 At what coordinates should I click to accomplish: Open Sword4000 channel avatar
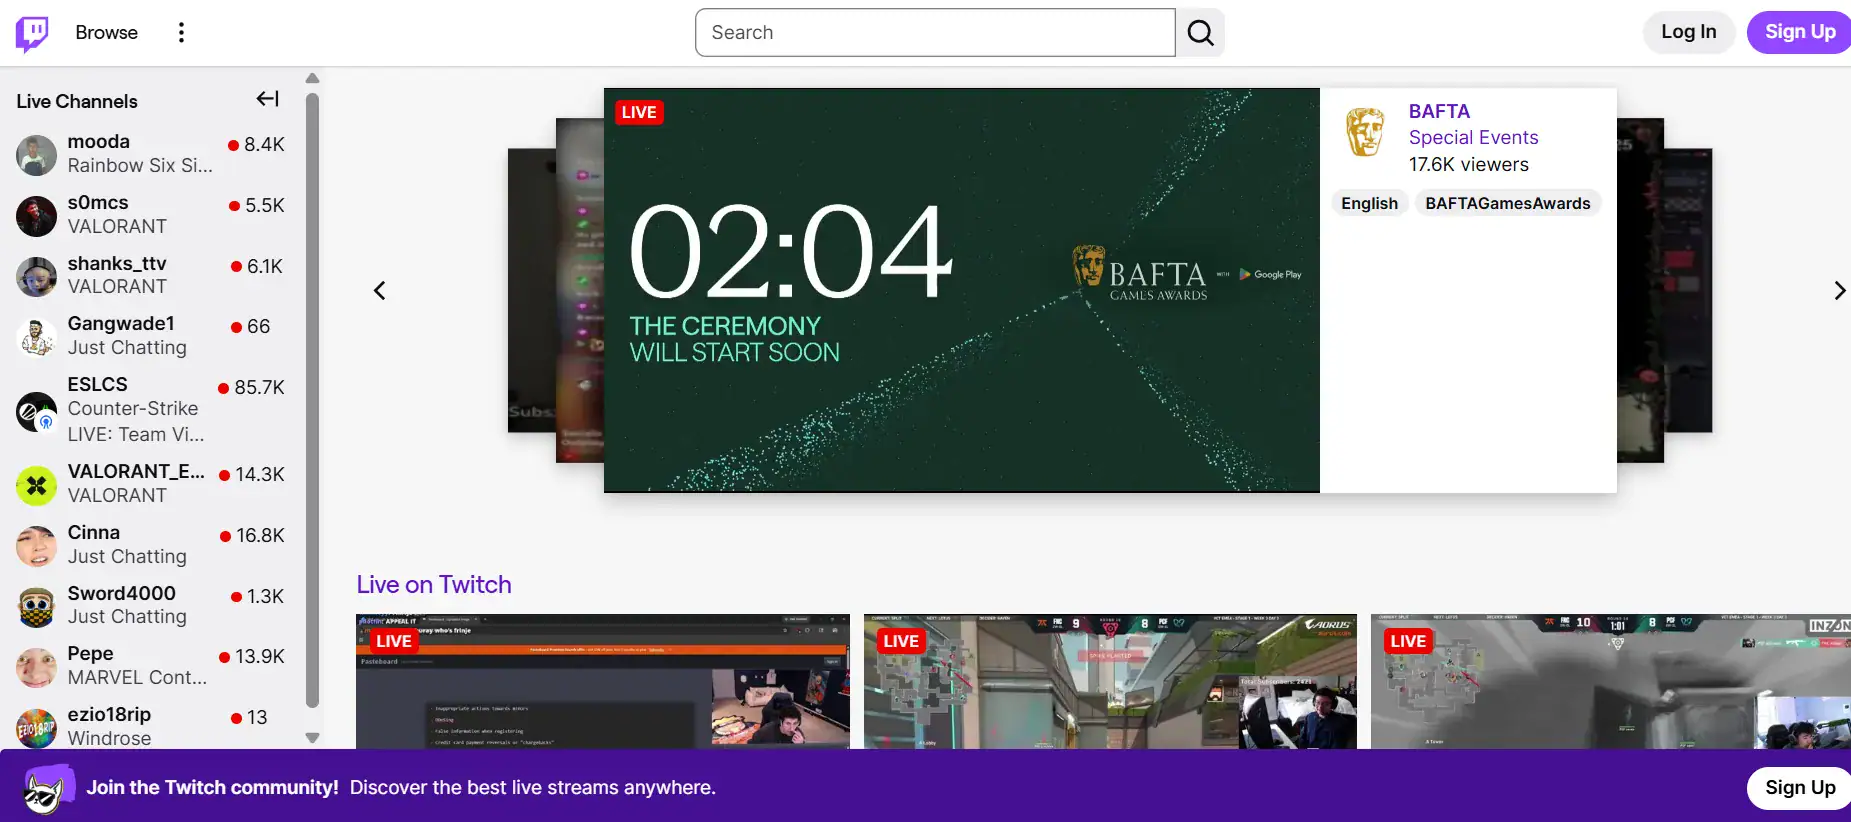click(36, 607)
